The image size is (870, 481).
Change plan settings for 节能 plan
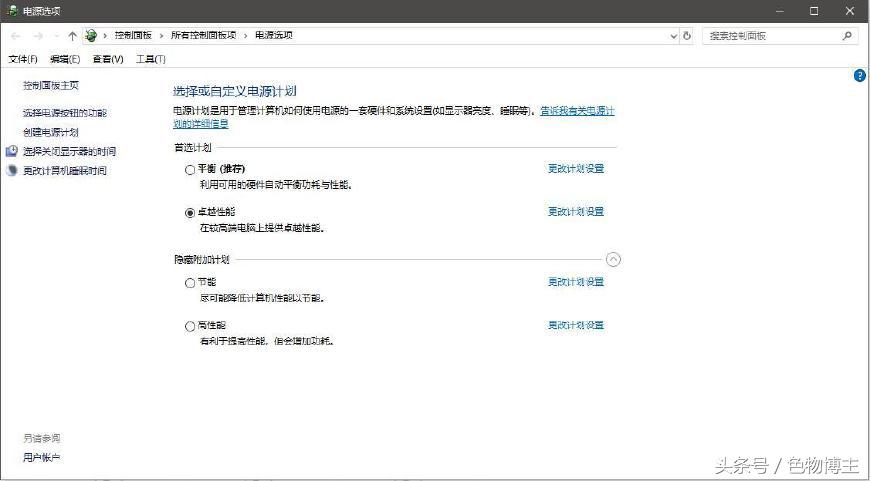click(x=576, y=282)
